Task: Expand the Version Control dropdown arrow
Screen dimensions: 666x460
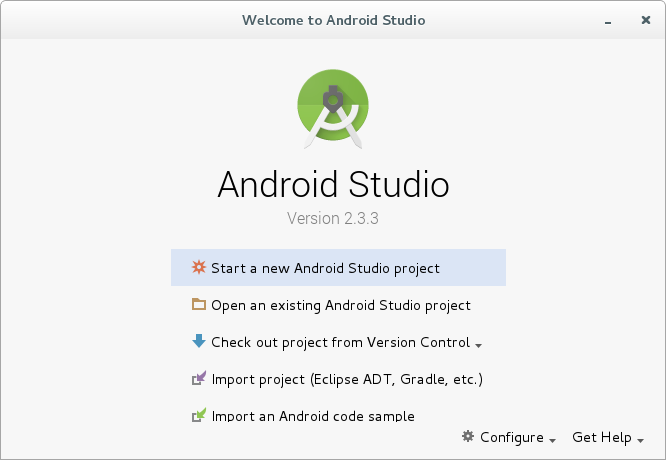Action: [478, 346]
